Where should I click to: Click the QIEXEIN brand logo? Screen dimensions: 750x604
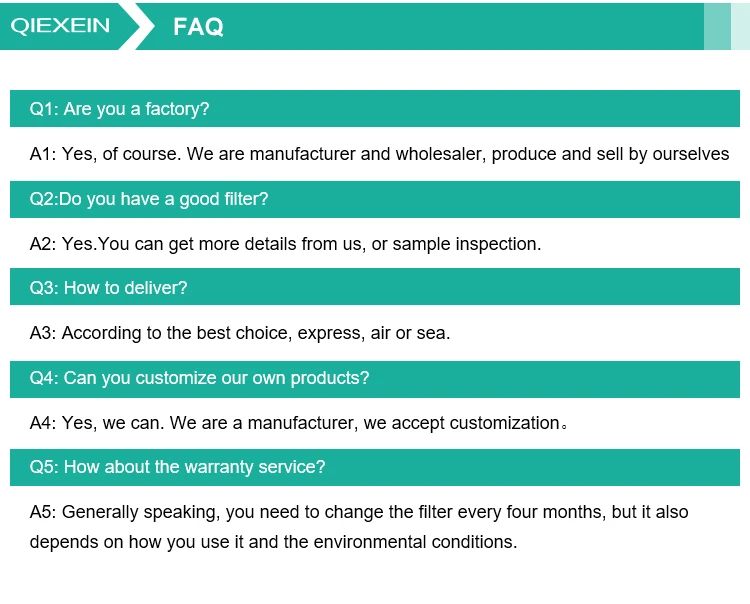pyautogui.click(x=61, y=26)
